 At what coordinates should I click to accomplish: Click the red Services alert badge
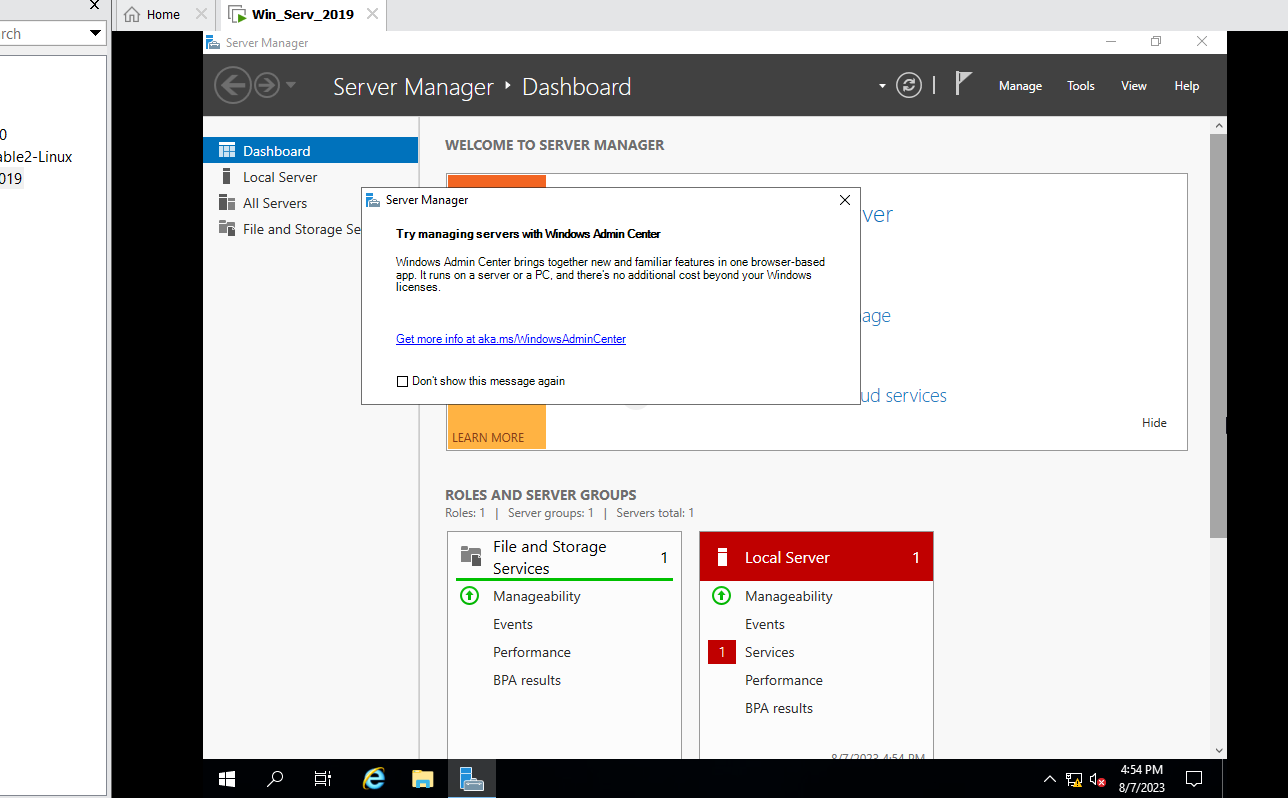(722, 652)
